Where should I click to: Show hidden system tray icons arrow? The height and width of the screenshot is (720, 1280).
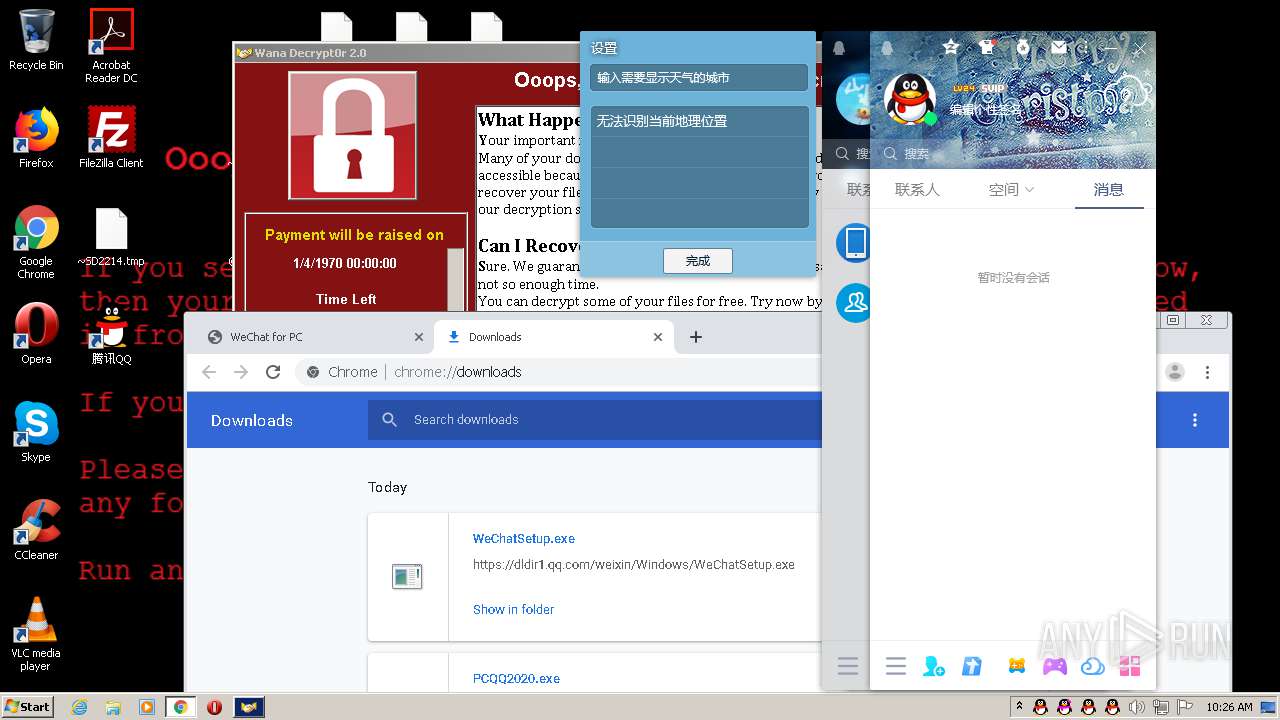[x=1019, y=707]
